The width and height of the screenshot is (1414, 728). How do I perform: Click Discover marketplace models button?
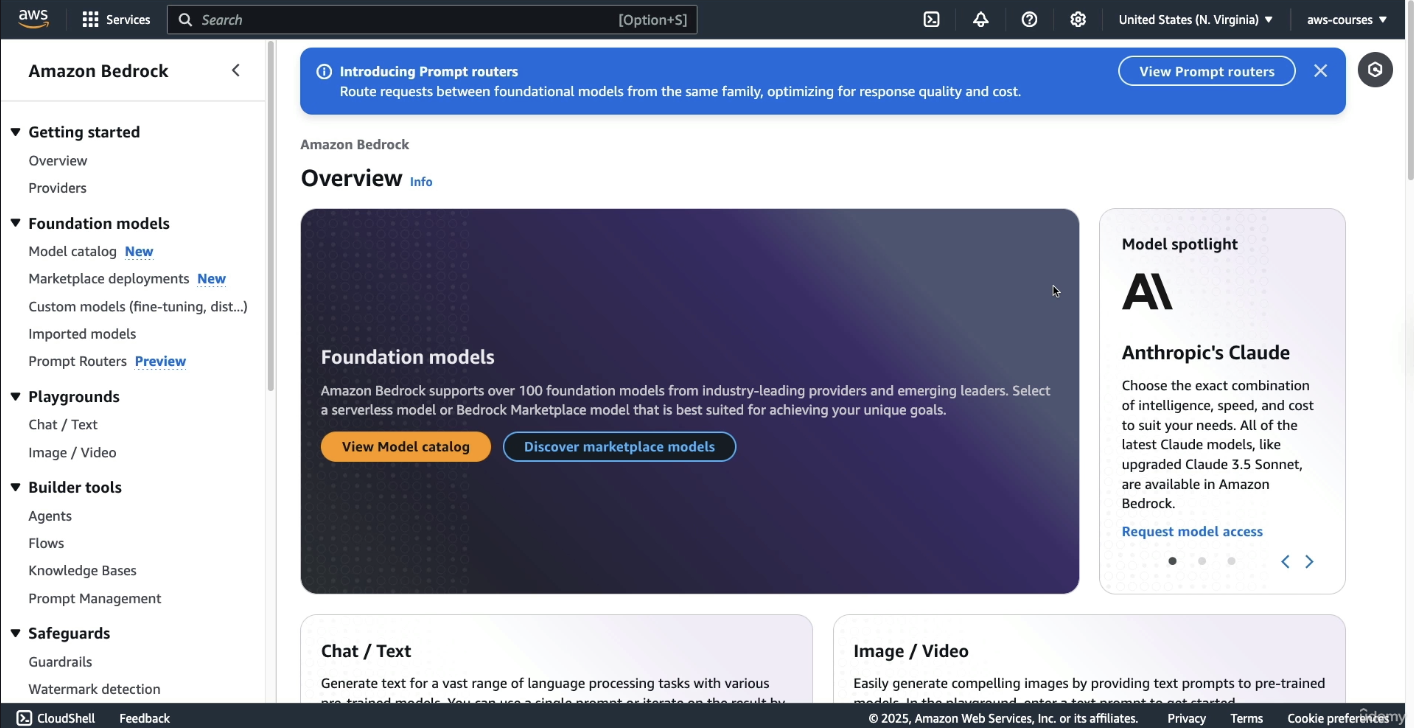pos(619,447)
